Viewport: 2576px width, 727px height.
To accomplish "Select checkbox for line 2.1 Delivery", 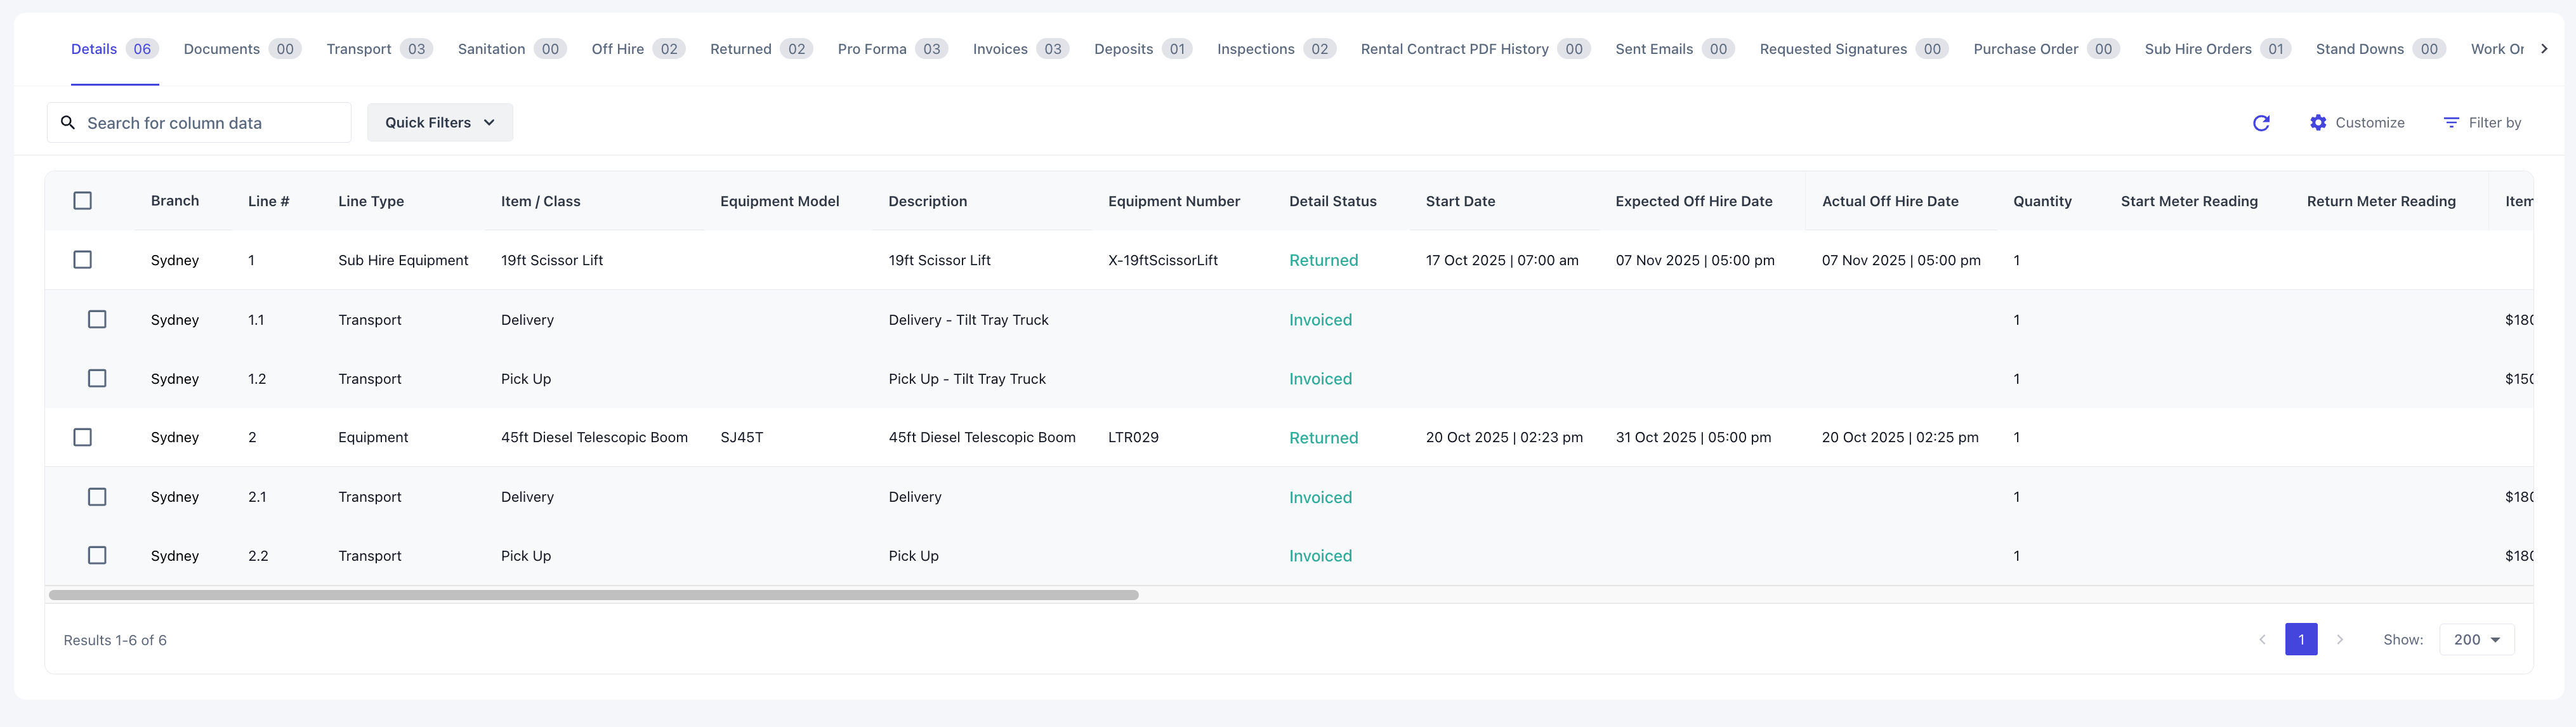I will pyautogui.click(x=97, y=497).
